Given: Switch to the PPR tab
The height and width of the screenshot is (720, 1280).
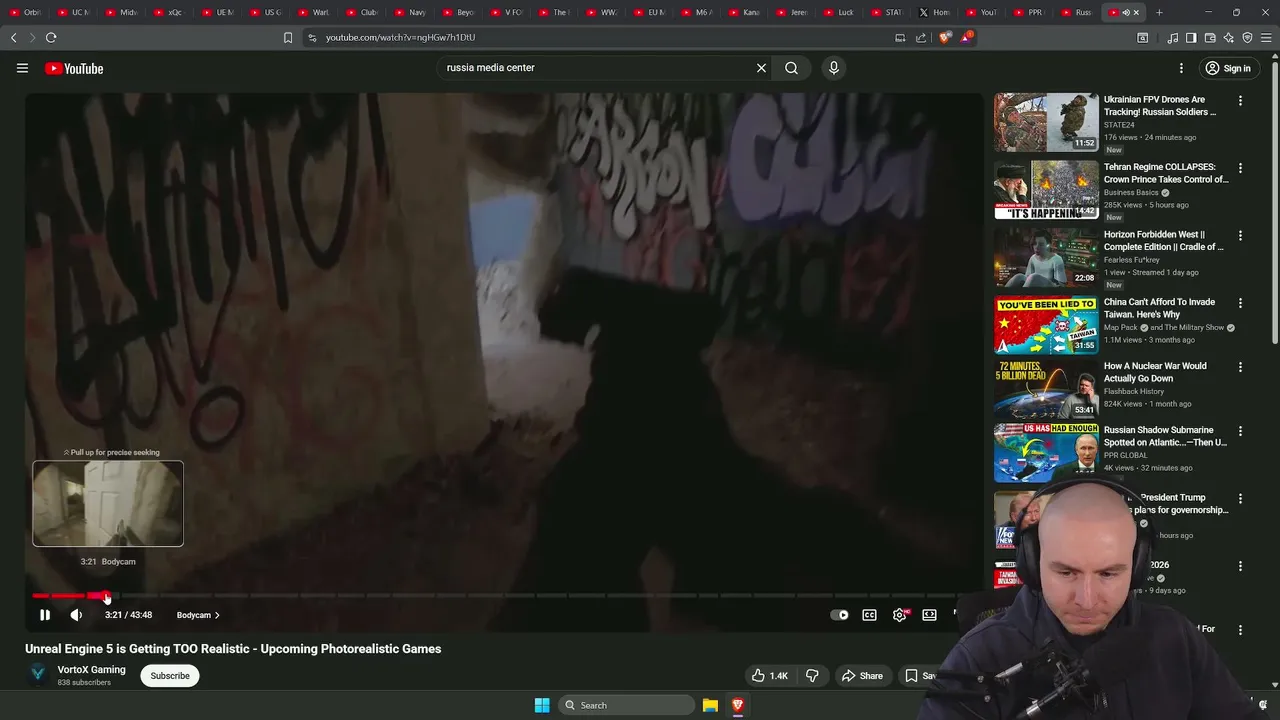Looking at the screenshot, I should (x=1032, y=13).
